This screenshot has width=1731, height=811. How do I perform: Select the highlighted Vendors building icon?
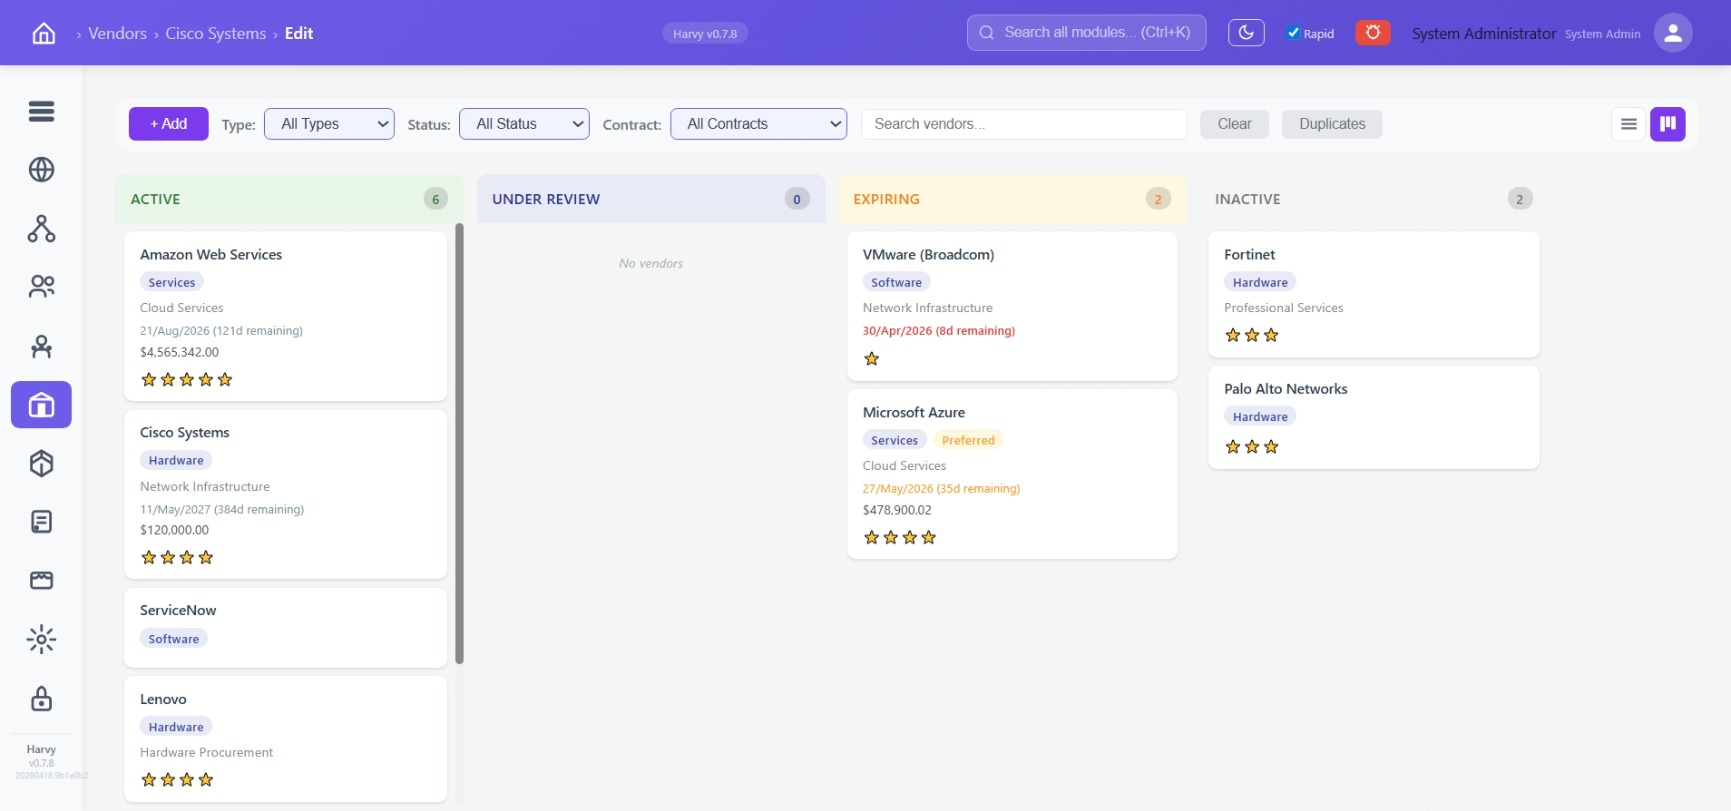(41, 405)
